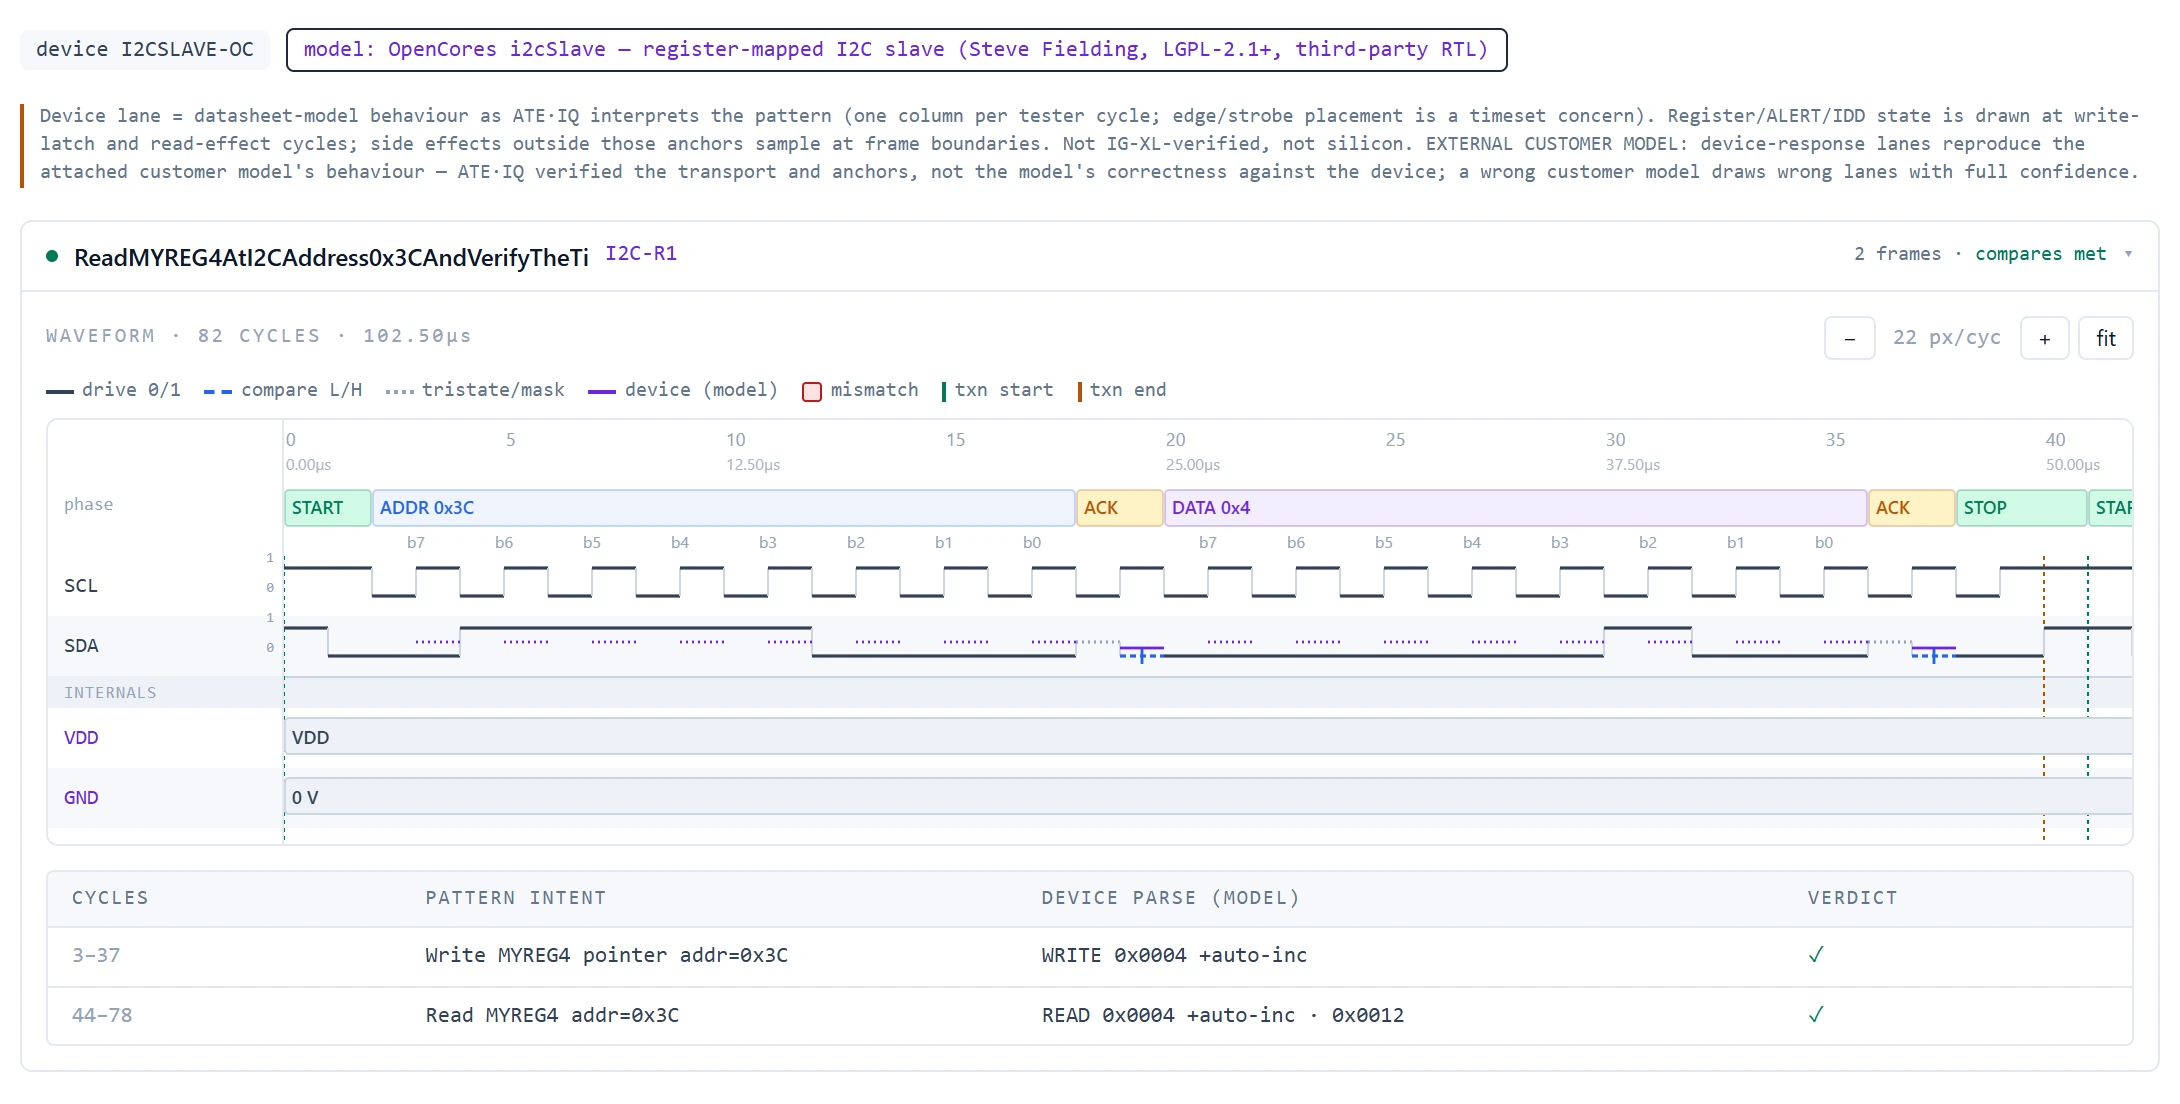Click the PATTERN INTENT column header
The width and height of the screenshot is (2180, 1104).
[x=516, y=897]
